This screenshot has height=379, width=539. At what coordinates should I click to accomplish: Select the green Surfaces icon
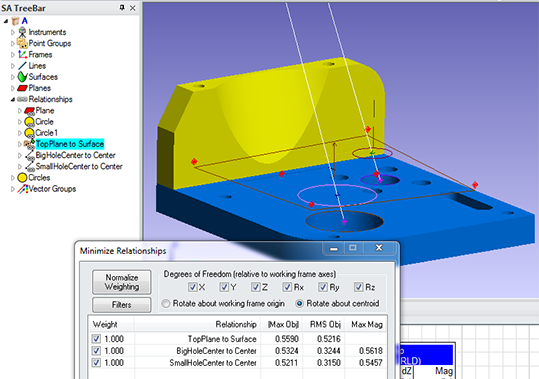coord(22,77)
